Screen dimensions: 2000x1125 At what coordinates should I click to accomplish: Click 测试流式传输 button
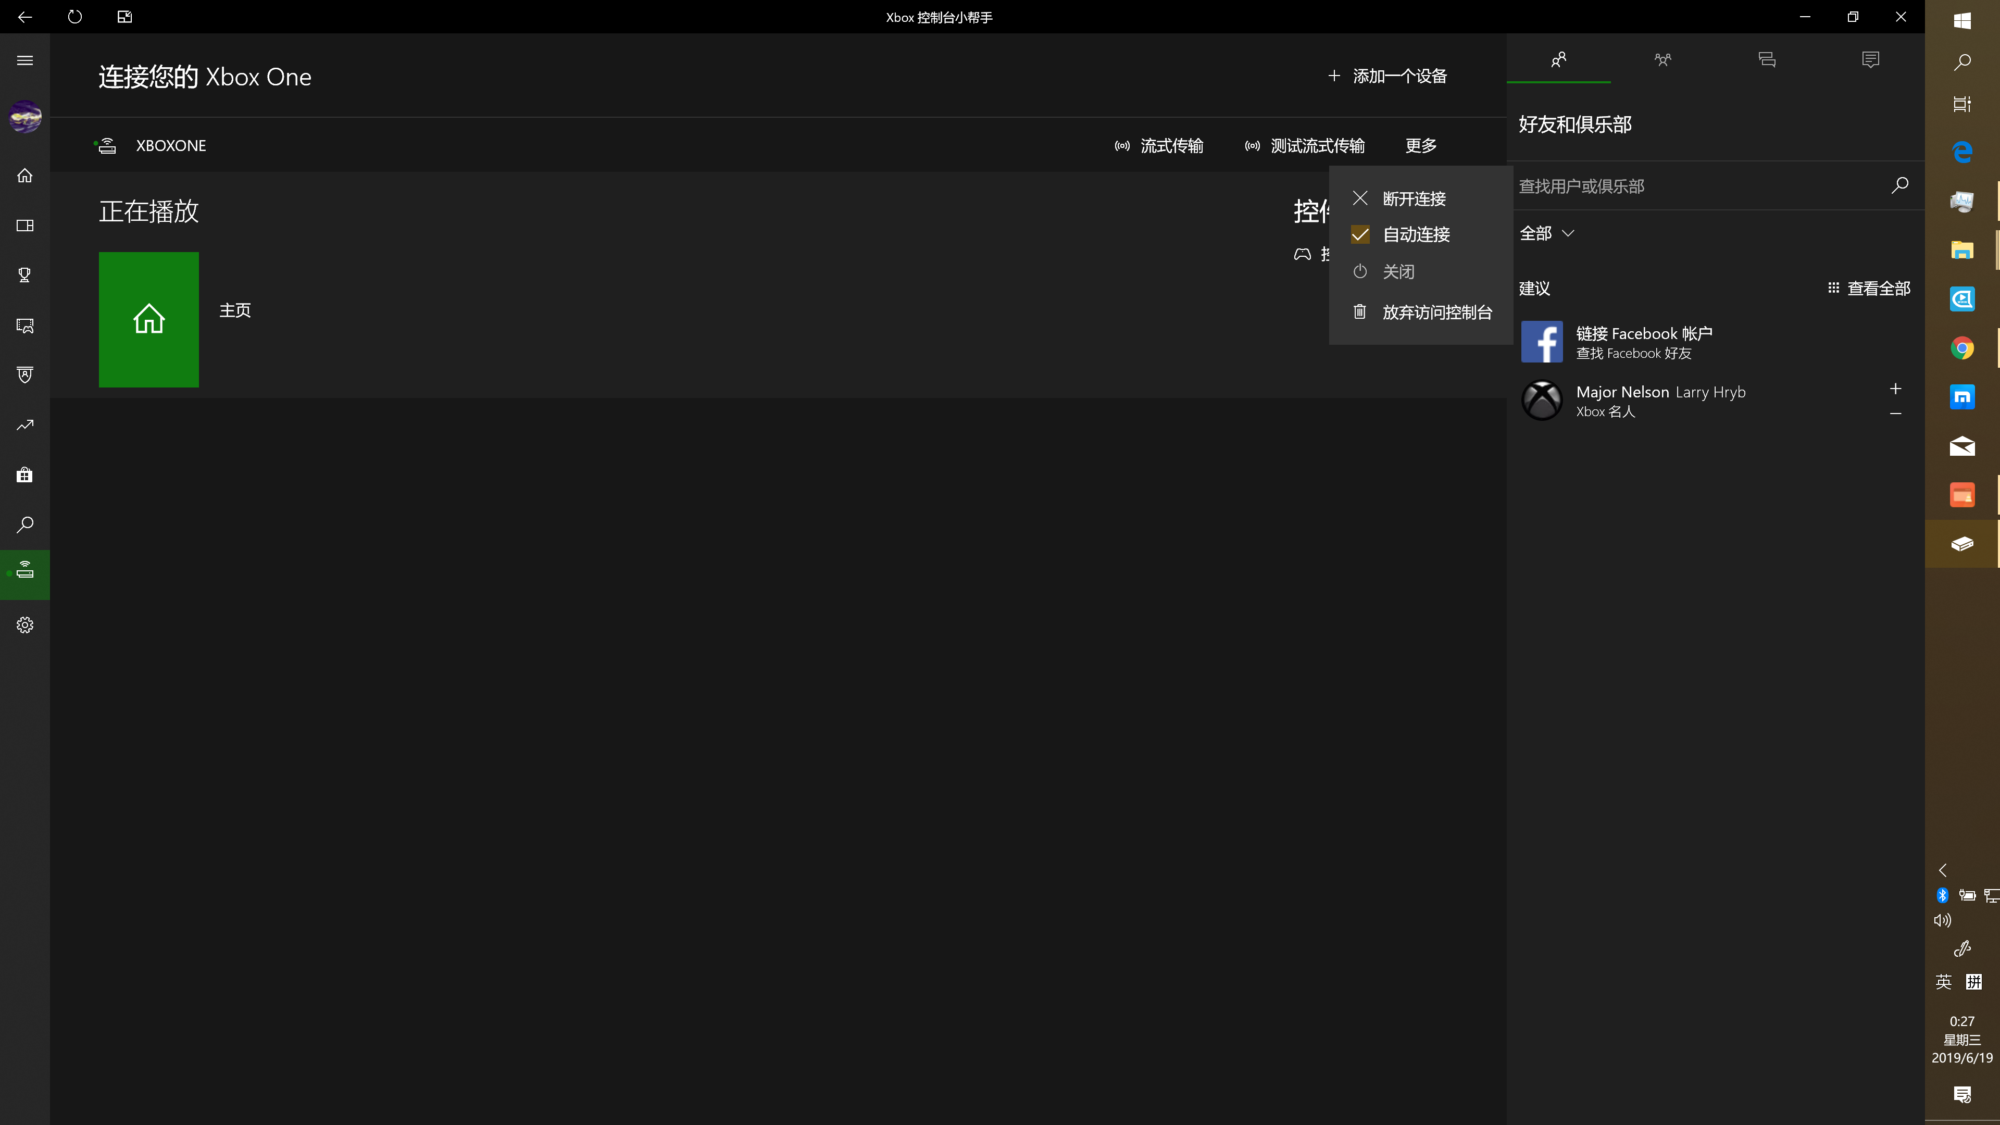click(1305, 146)
